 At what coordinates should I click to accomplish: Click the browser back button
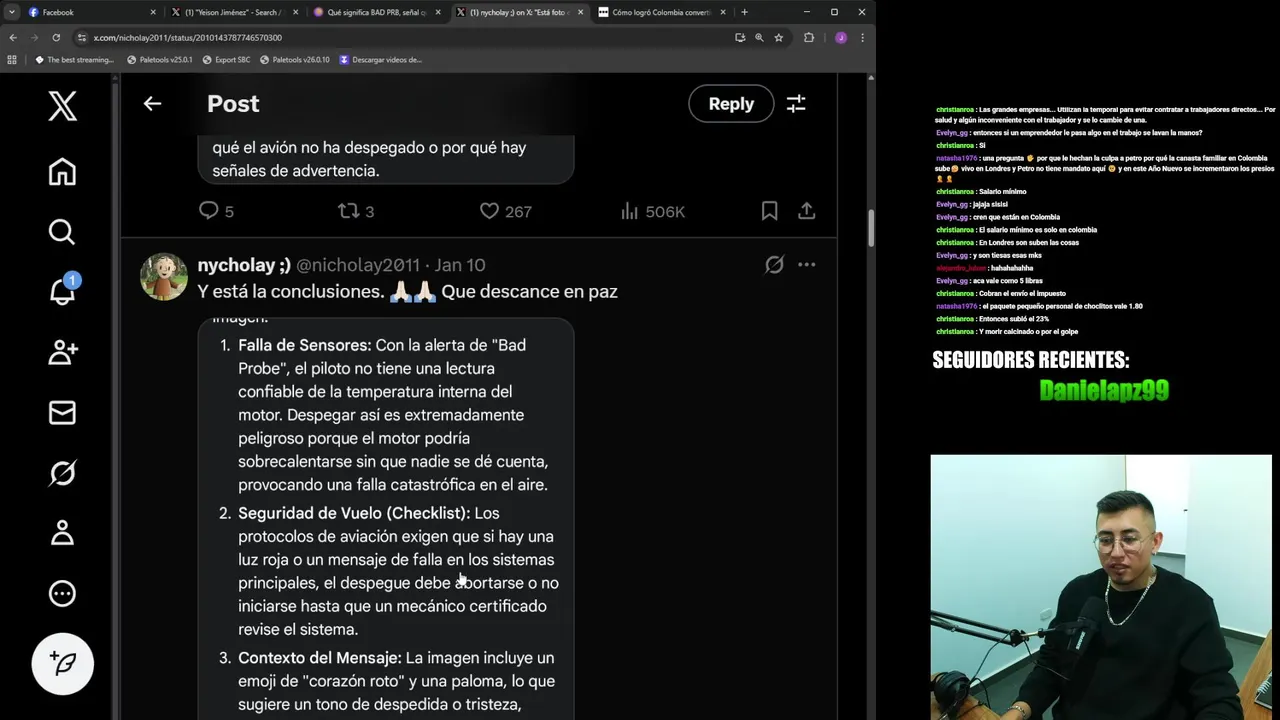point(13,37)
